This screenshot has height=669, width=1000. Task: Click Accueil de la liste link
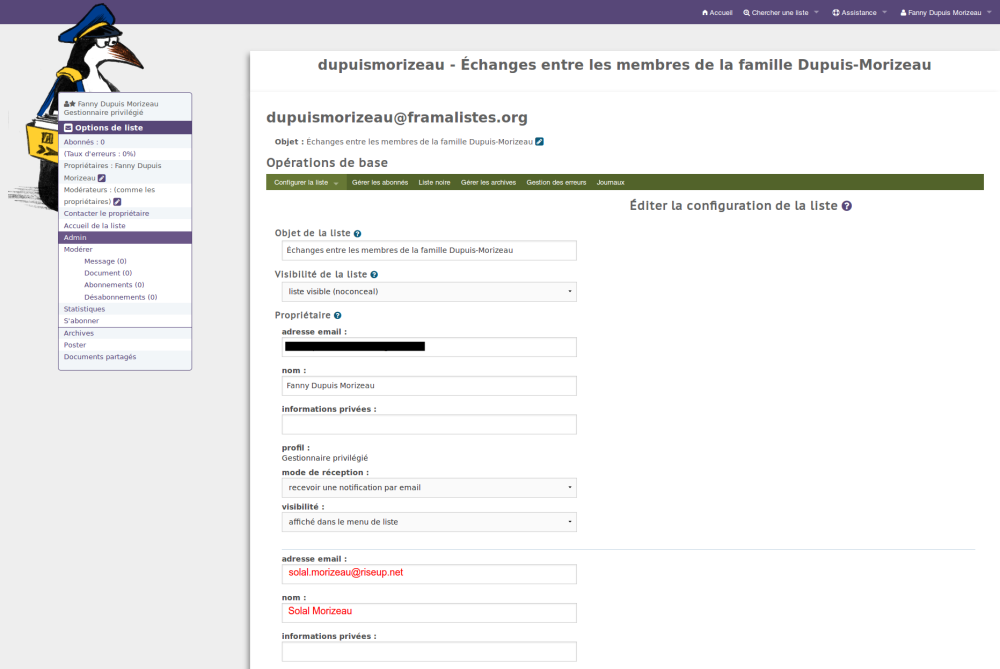[x=94, y=226]
